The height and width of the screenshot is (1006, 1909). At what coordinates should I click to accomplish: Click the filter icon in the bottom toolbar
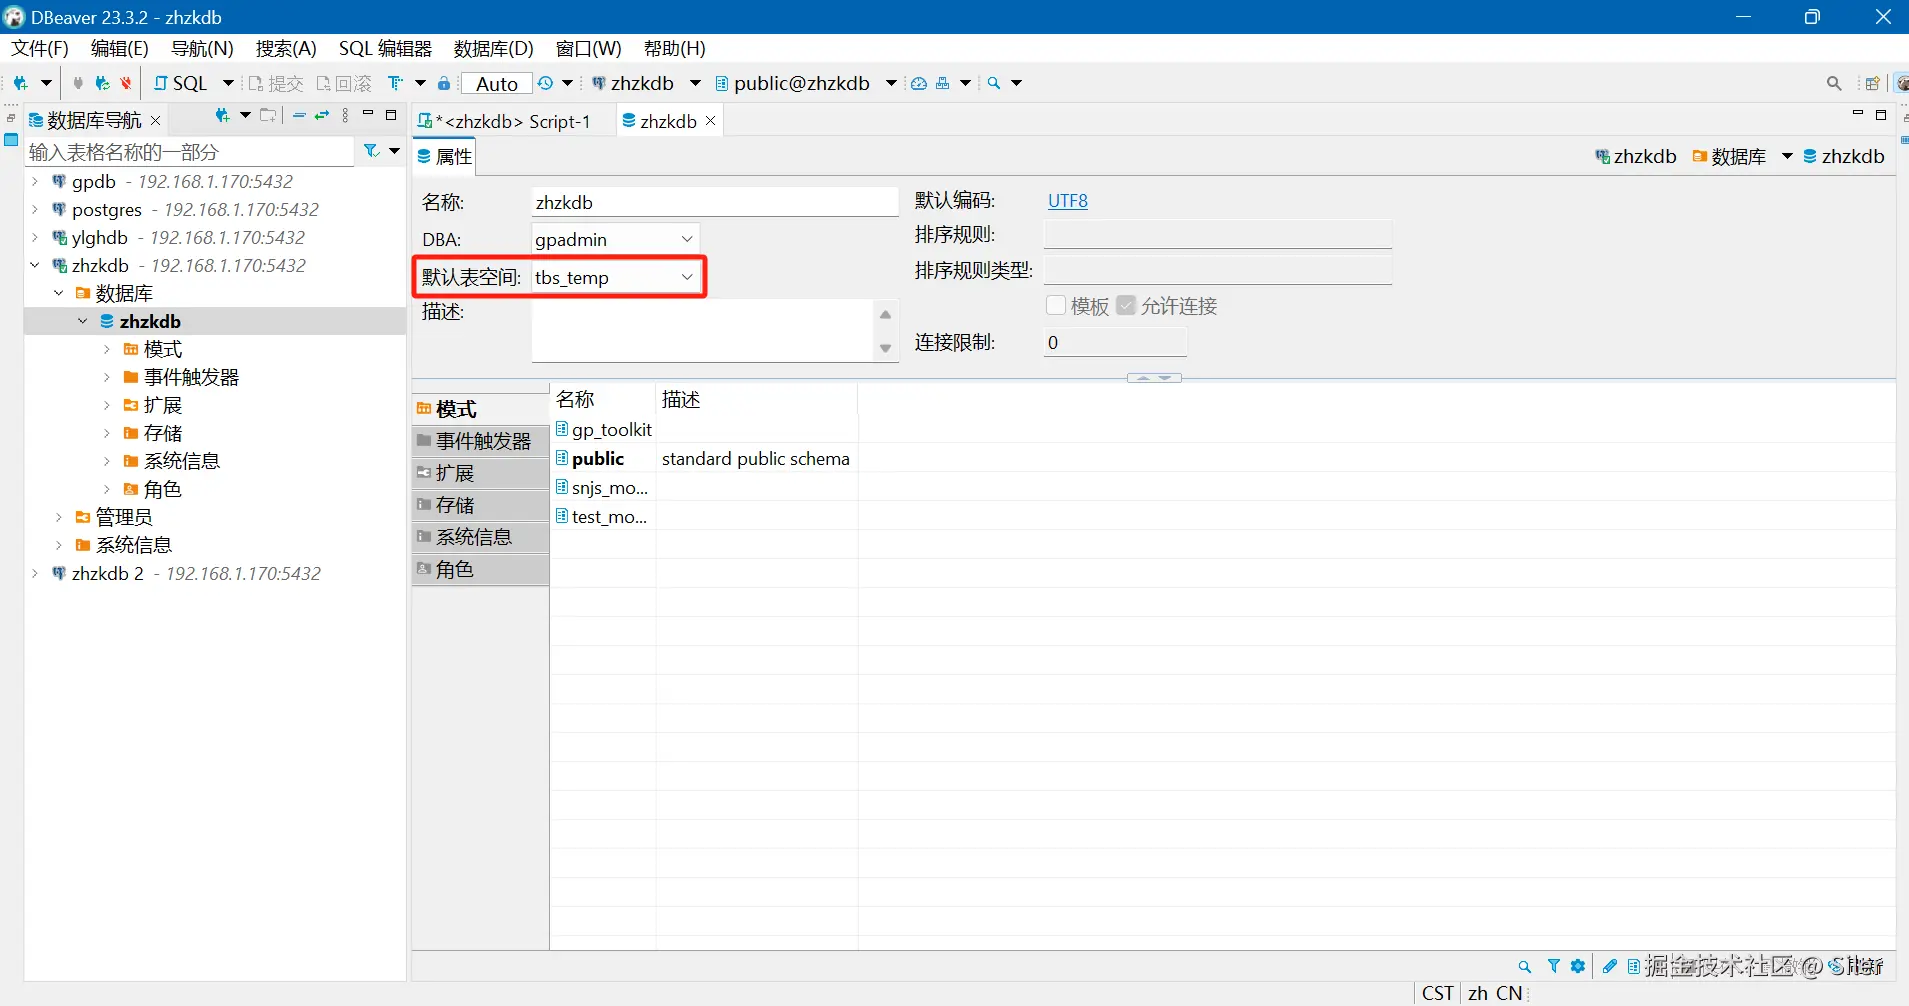tap(1552, 966)
